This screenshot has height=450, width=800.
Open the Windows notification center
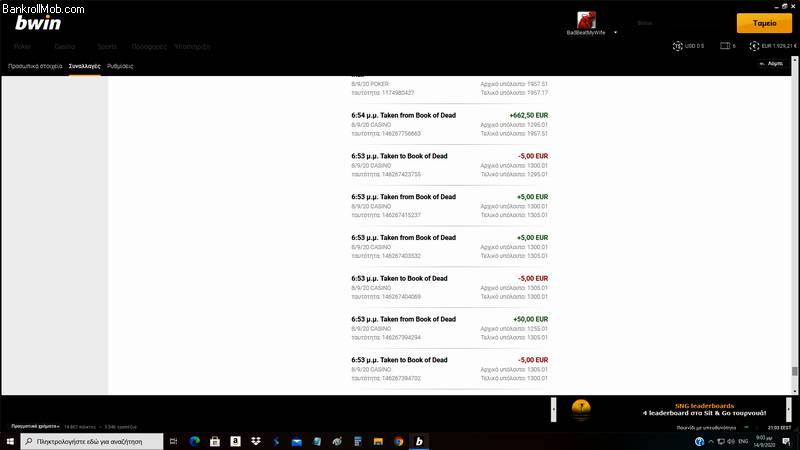(x=786, y=441)
